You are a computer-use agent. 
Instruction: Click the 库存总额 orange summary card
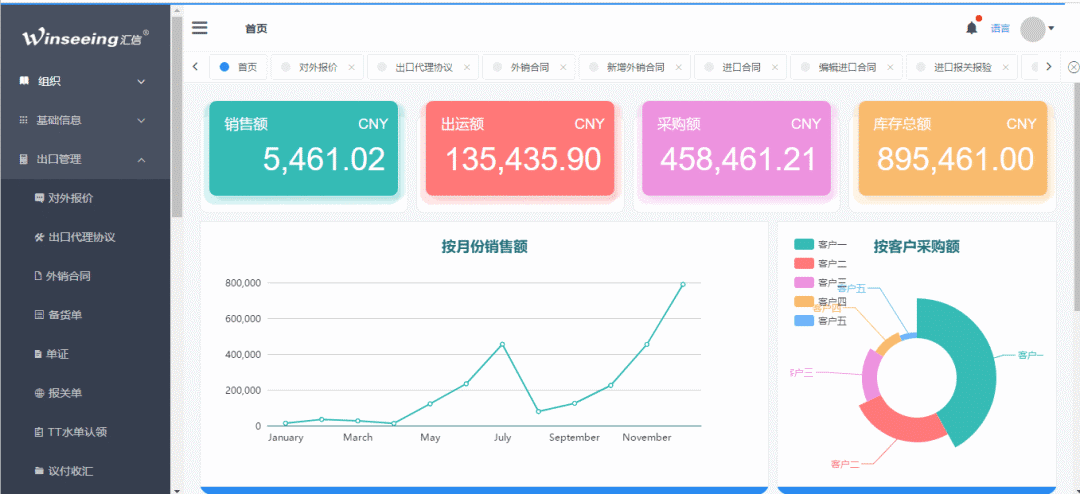tap(953, 148)
